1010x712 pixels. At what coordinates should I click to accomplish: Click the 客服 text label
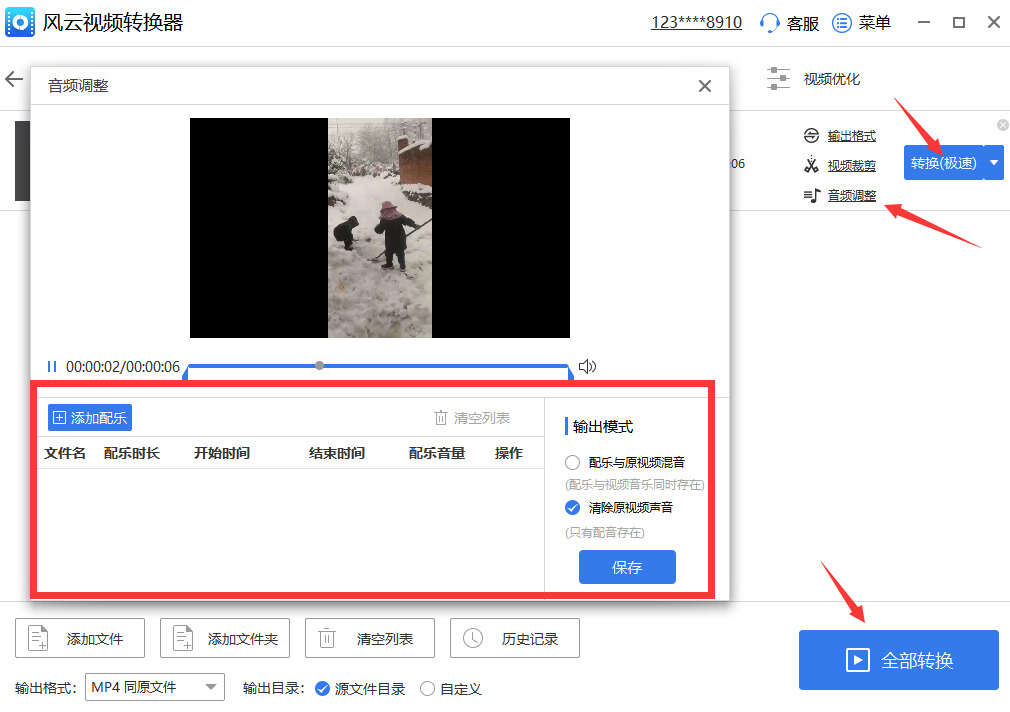[803, 24]
